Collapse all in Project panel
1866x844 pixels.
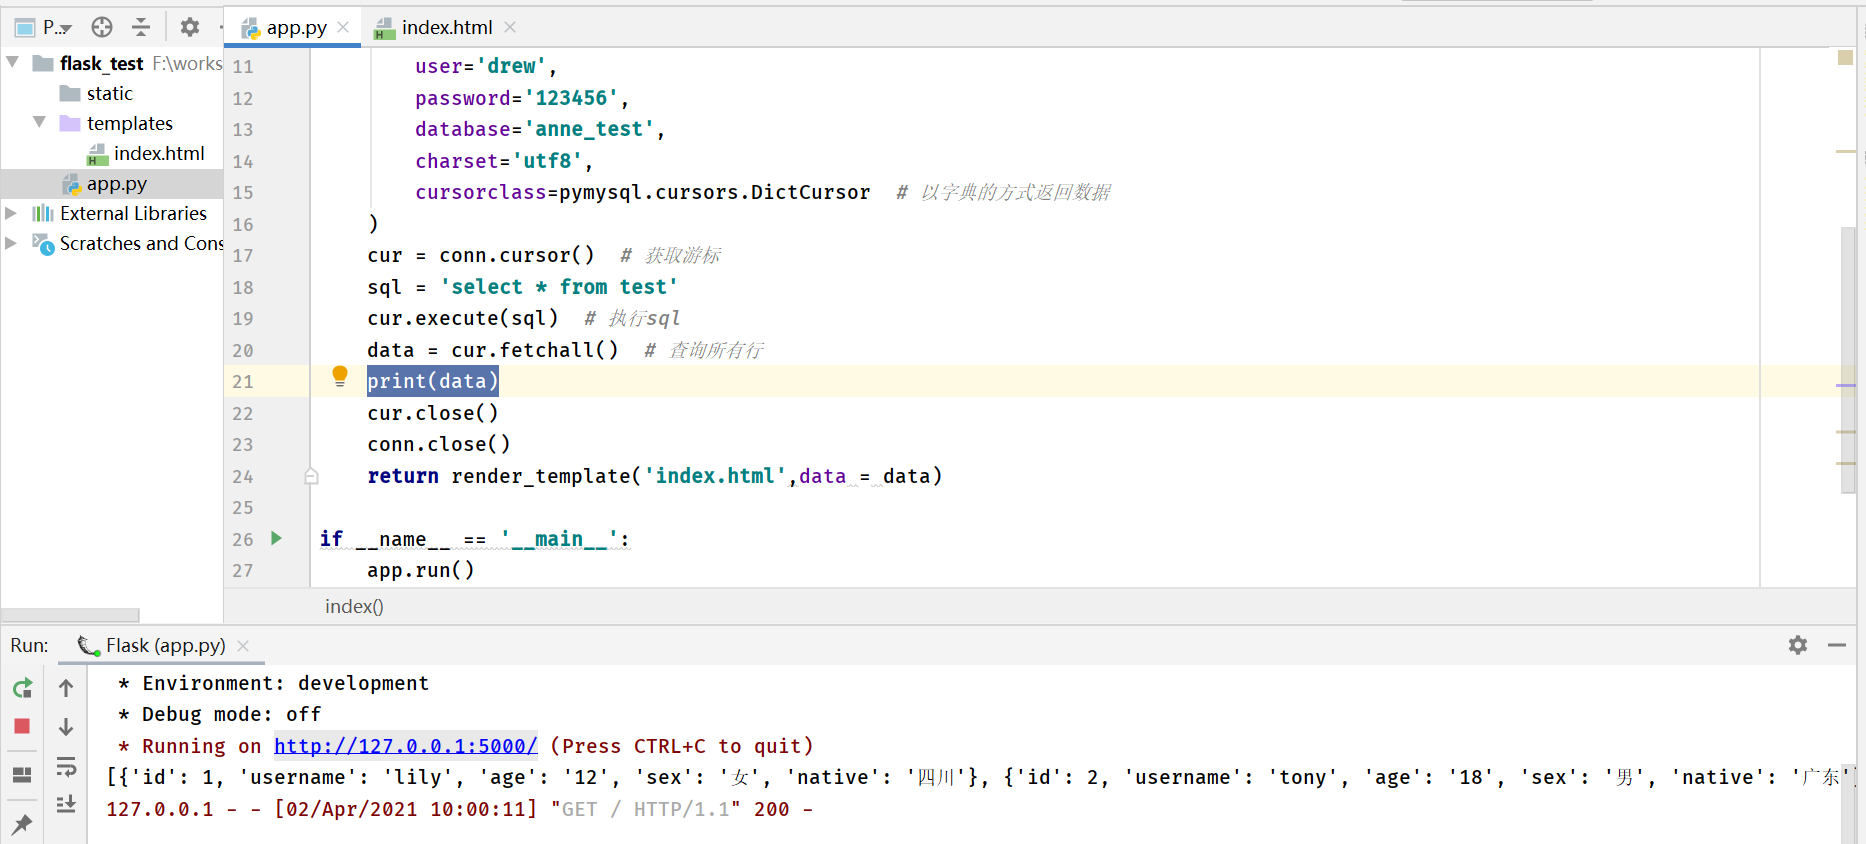coord(141,27)
